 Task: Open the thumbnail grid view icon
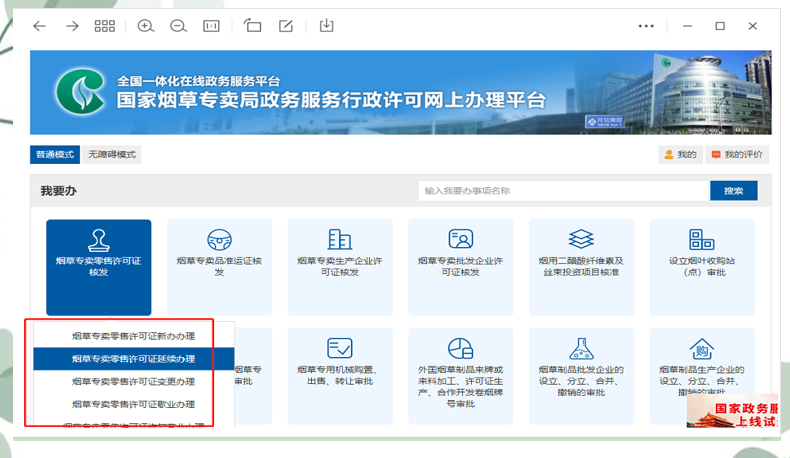click(x=105, y=26)
